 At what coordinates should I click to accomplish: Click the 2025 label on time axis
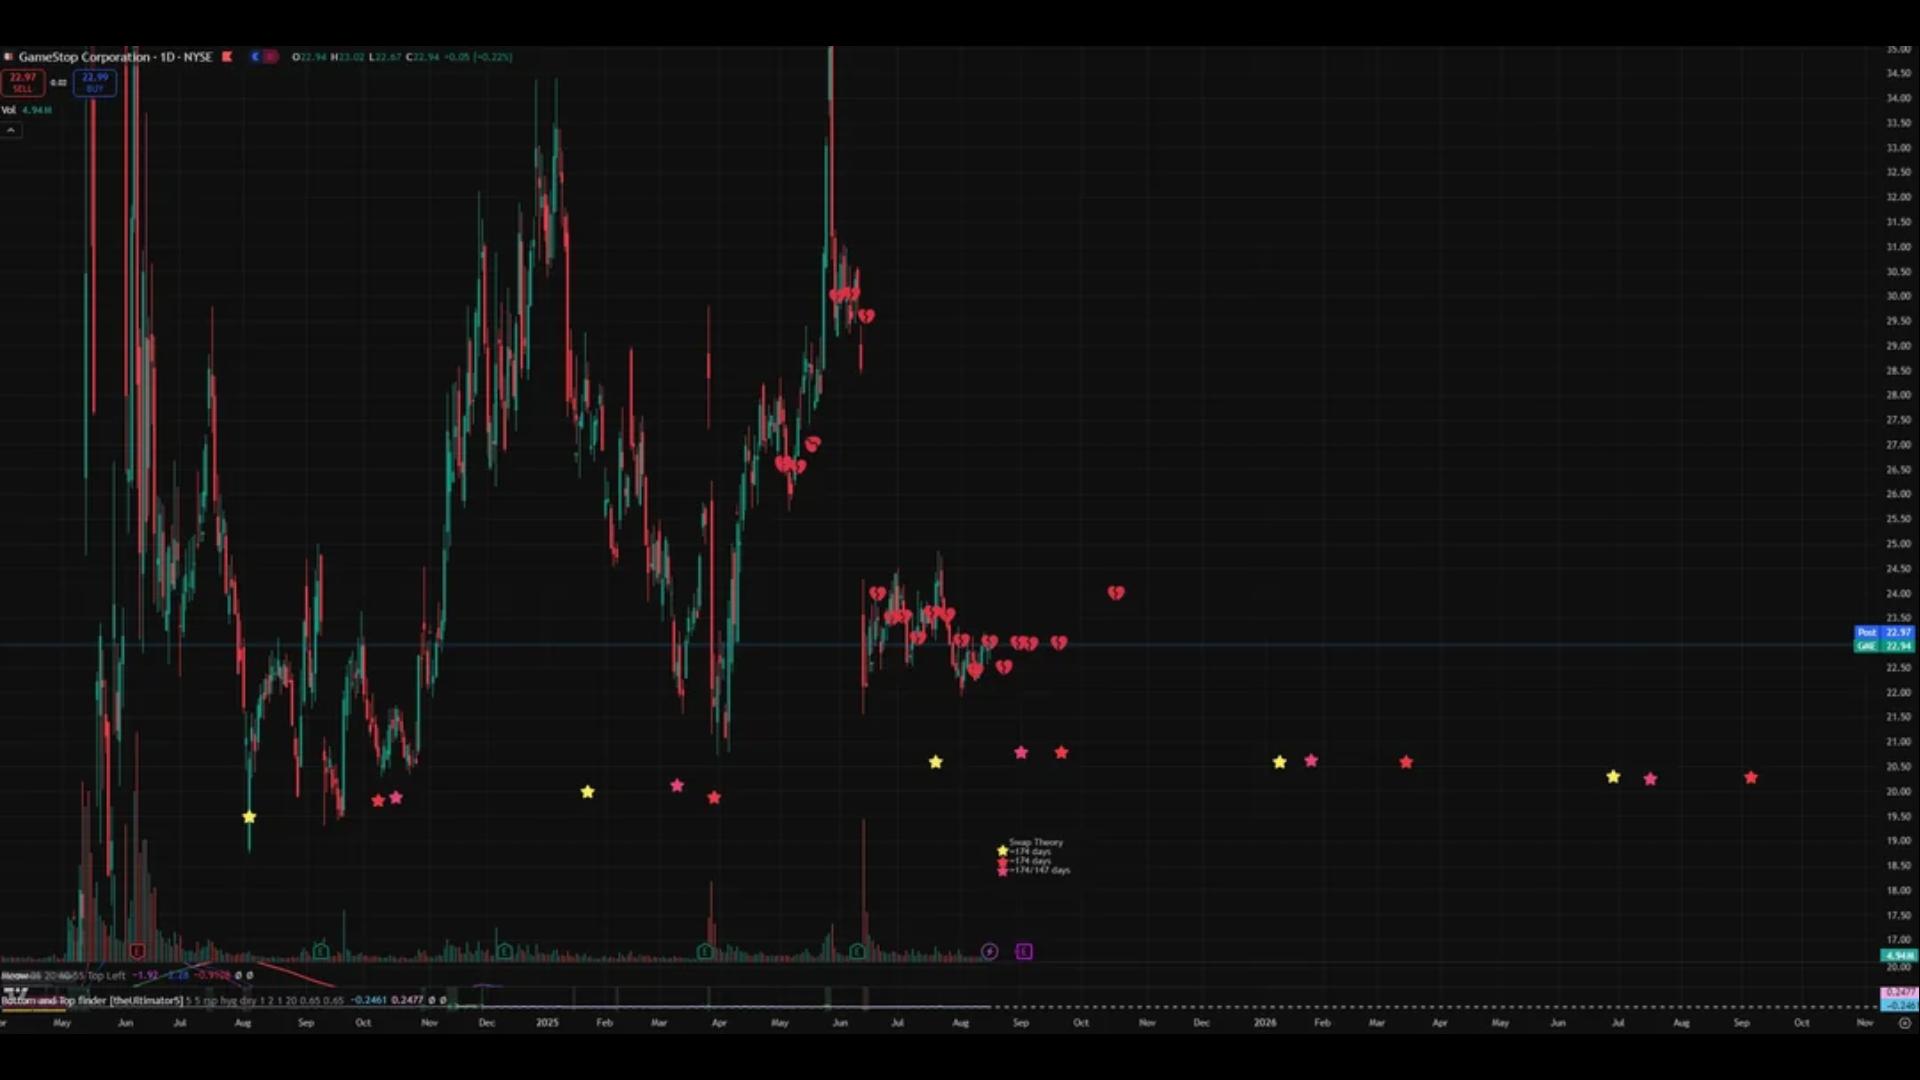[x=547, y=1023]
